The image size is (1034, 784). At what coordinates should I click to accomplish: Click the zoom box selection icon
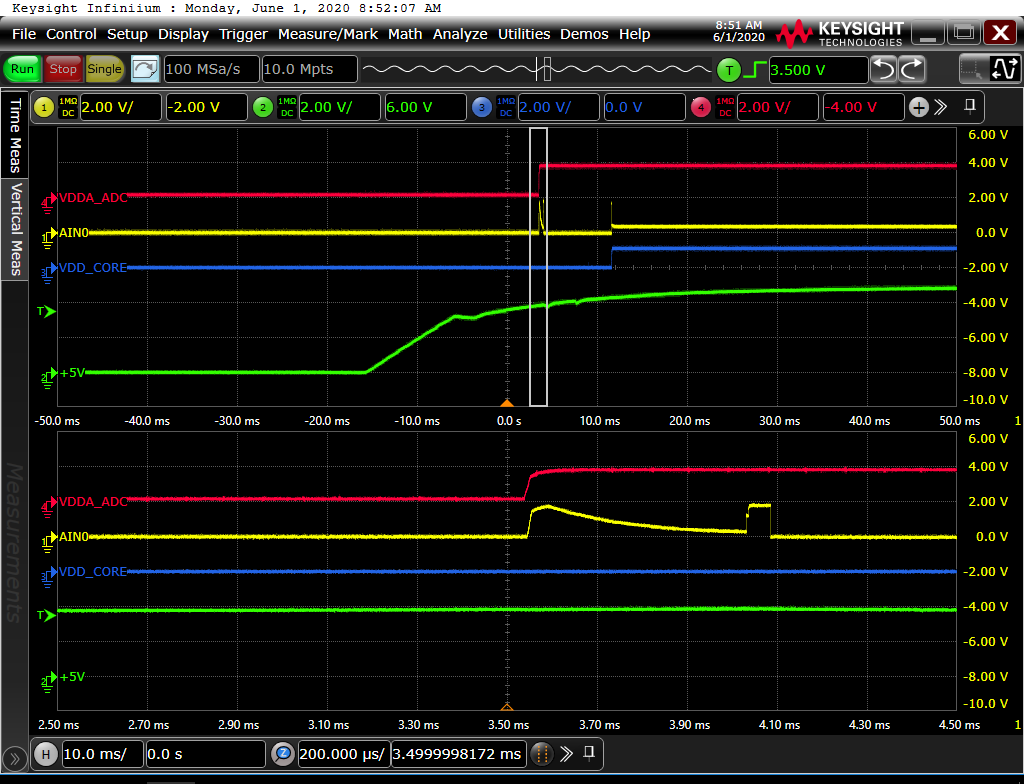point(971,69)
